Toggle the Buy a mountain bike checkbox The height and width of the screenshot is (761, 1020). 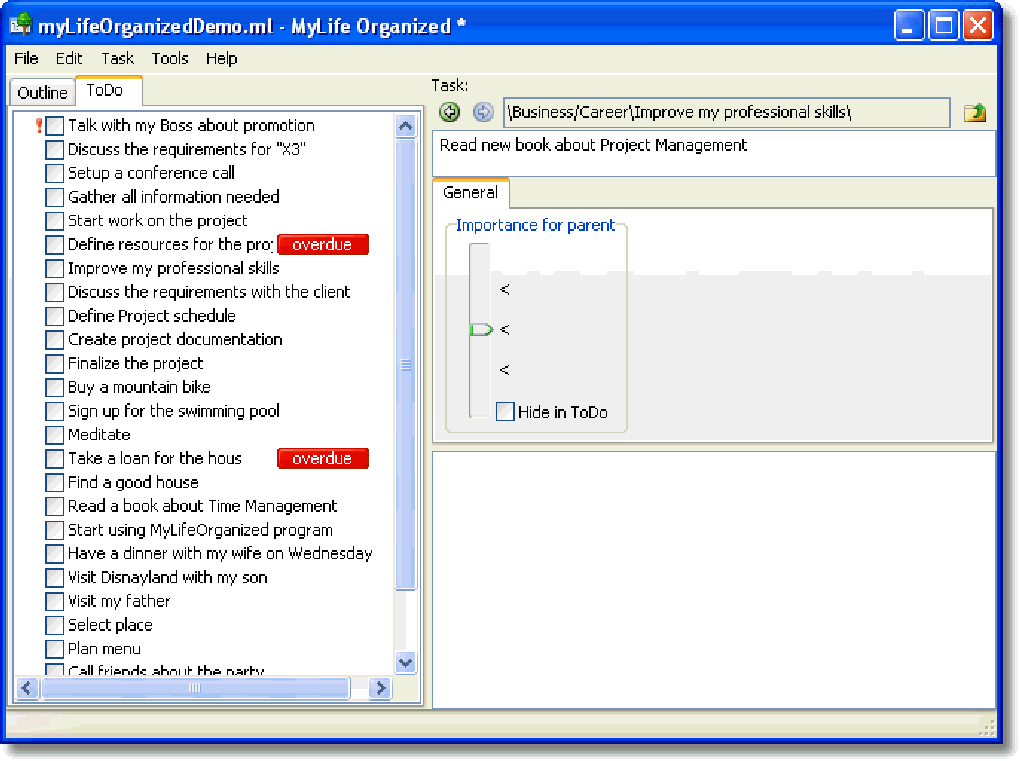[55, 388]
